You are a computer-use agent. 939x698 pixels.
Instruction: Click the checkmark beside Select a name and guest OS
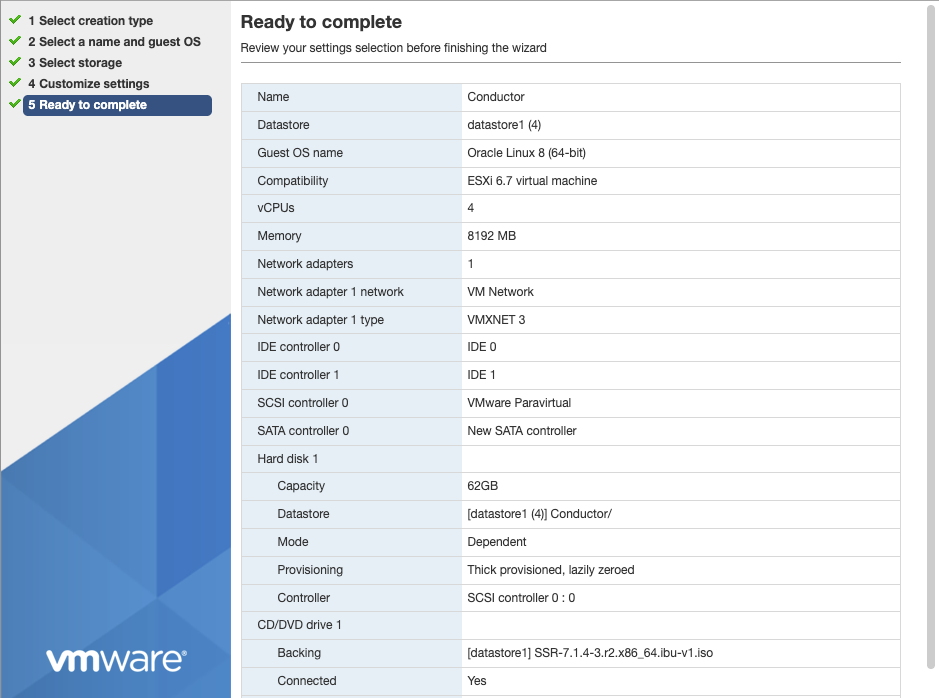15,41
